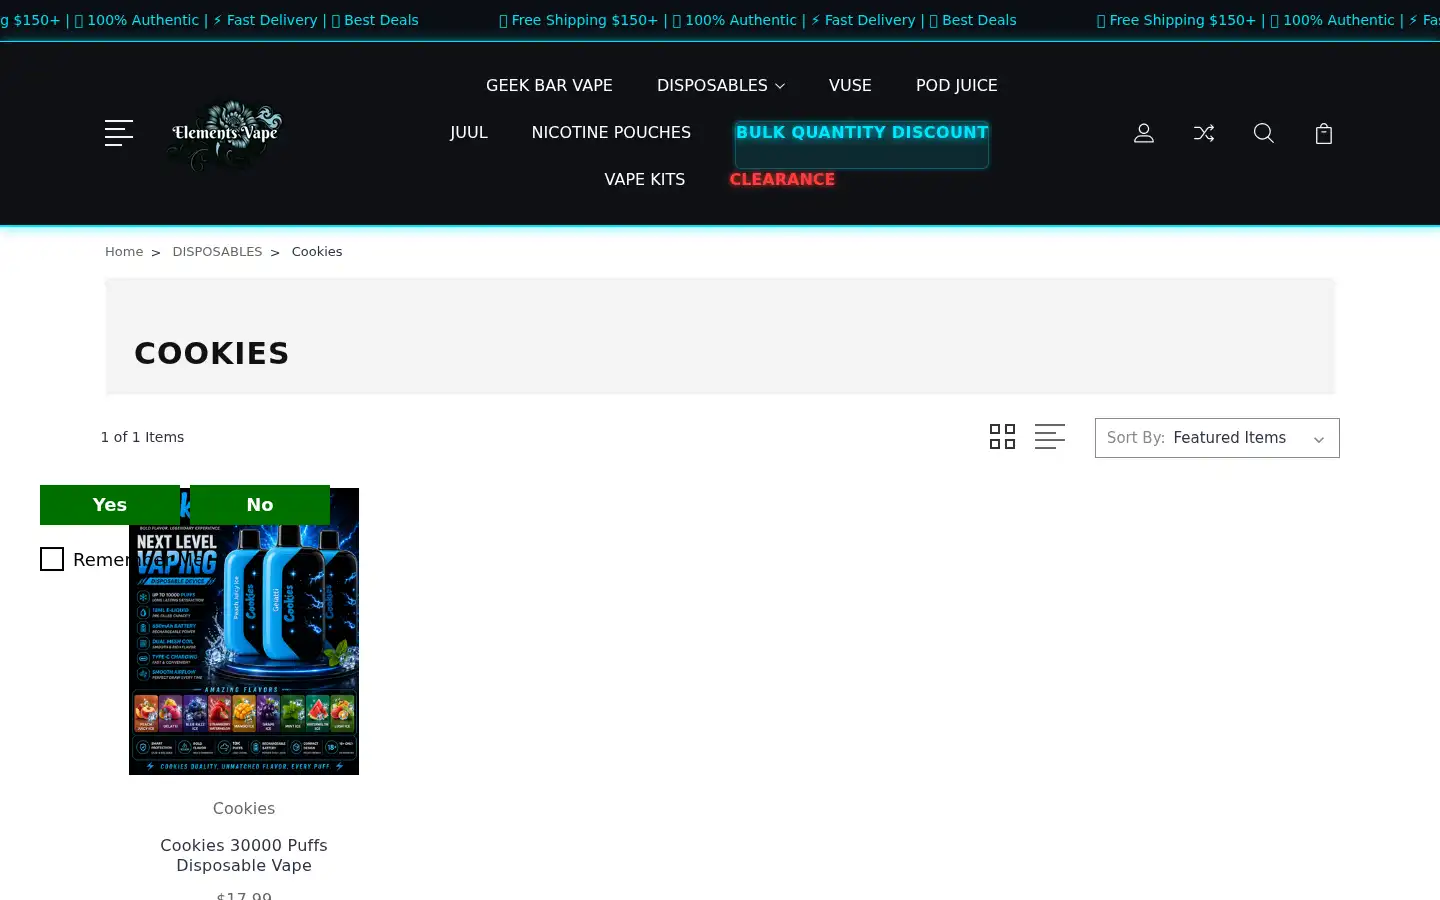Viewport: 1440px width, 900px height.
Task: Expand the DISPOSABLES menu chevron
Action: coord(780,86)
